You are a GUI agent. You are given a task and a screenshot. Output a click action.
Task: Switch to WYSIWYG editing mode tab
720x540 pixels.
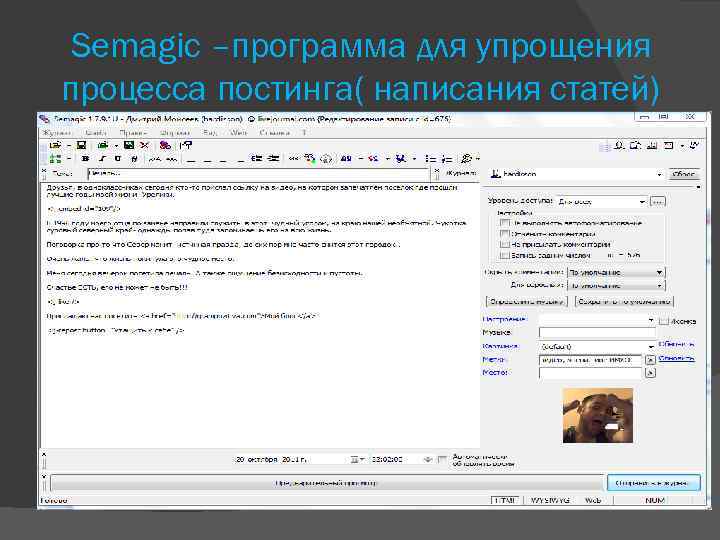coord(550,500)
